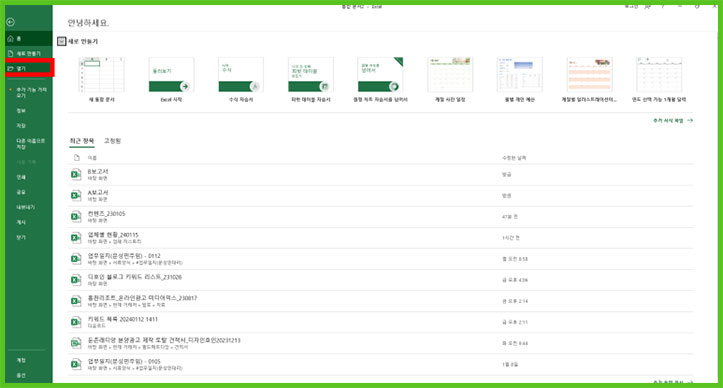Screen dimensions: 723x388
Task: Choose 닫기 (Close) in the sidebar
Action: (21, 237)
